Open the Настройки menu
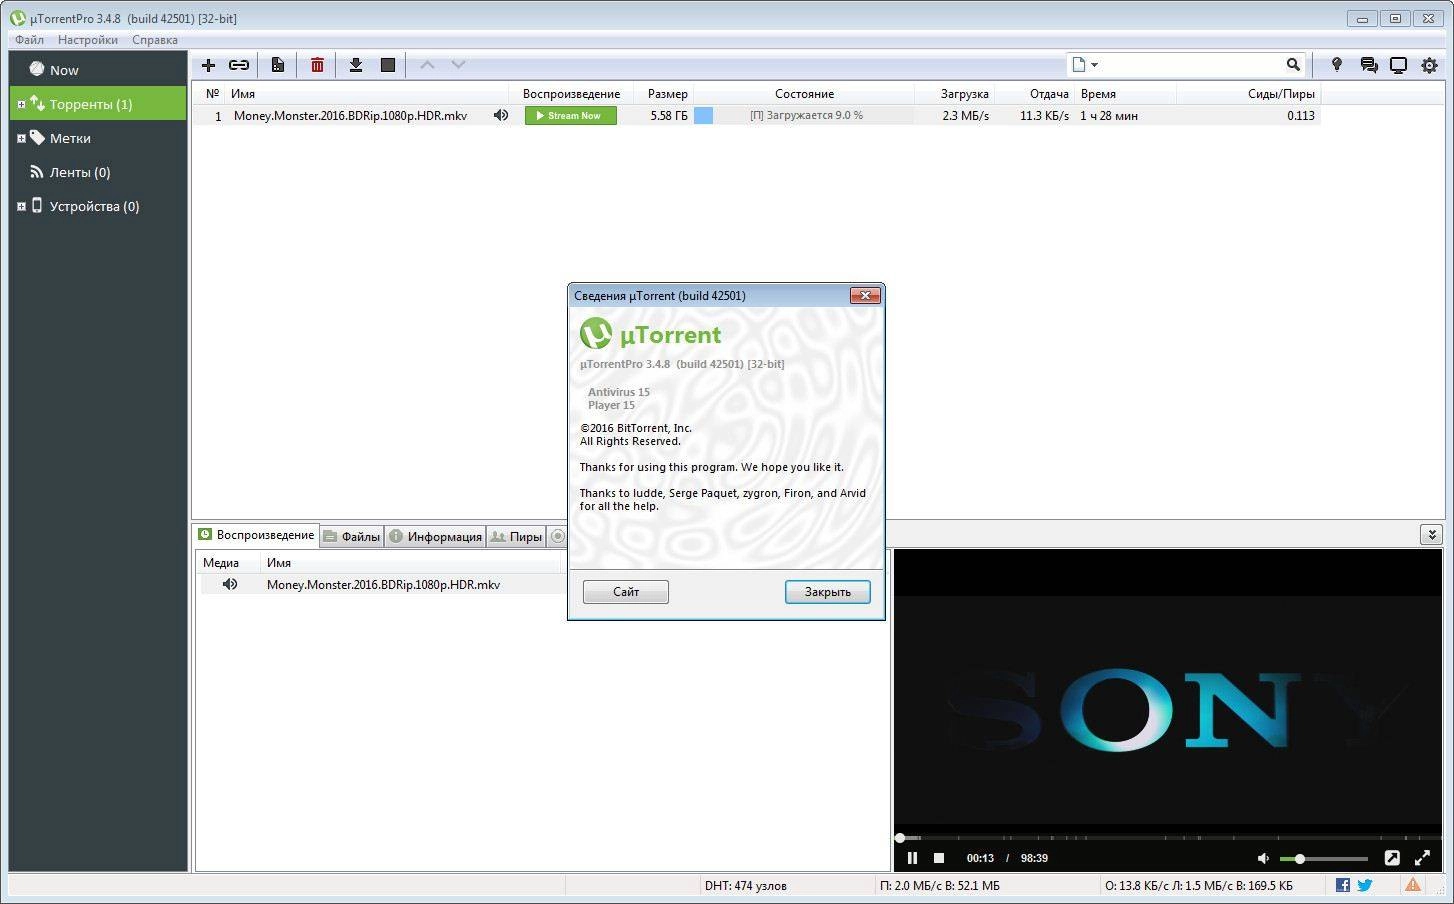 pyautogui.click(x=88, y=40)
